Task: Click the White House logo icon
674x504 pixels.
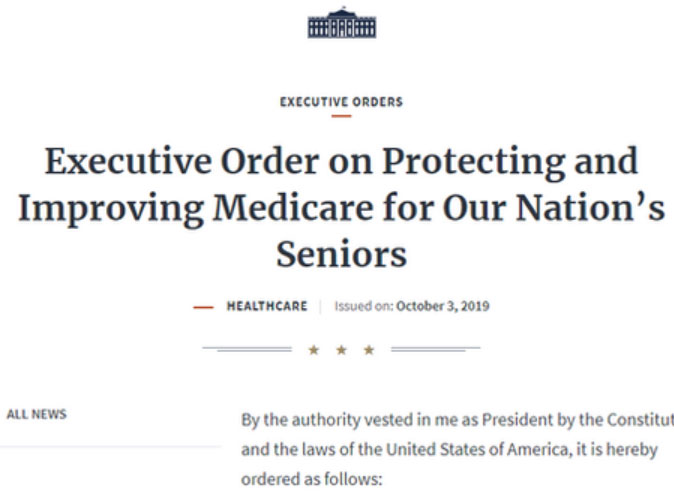Action: tap(342, 23)
